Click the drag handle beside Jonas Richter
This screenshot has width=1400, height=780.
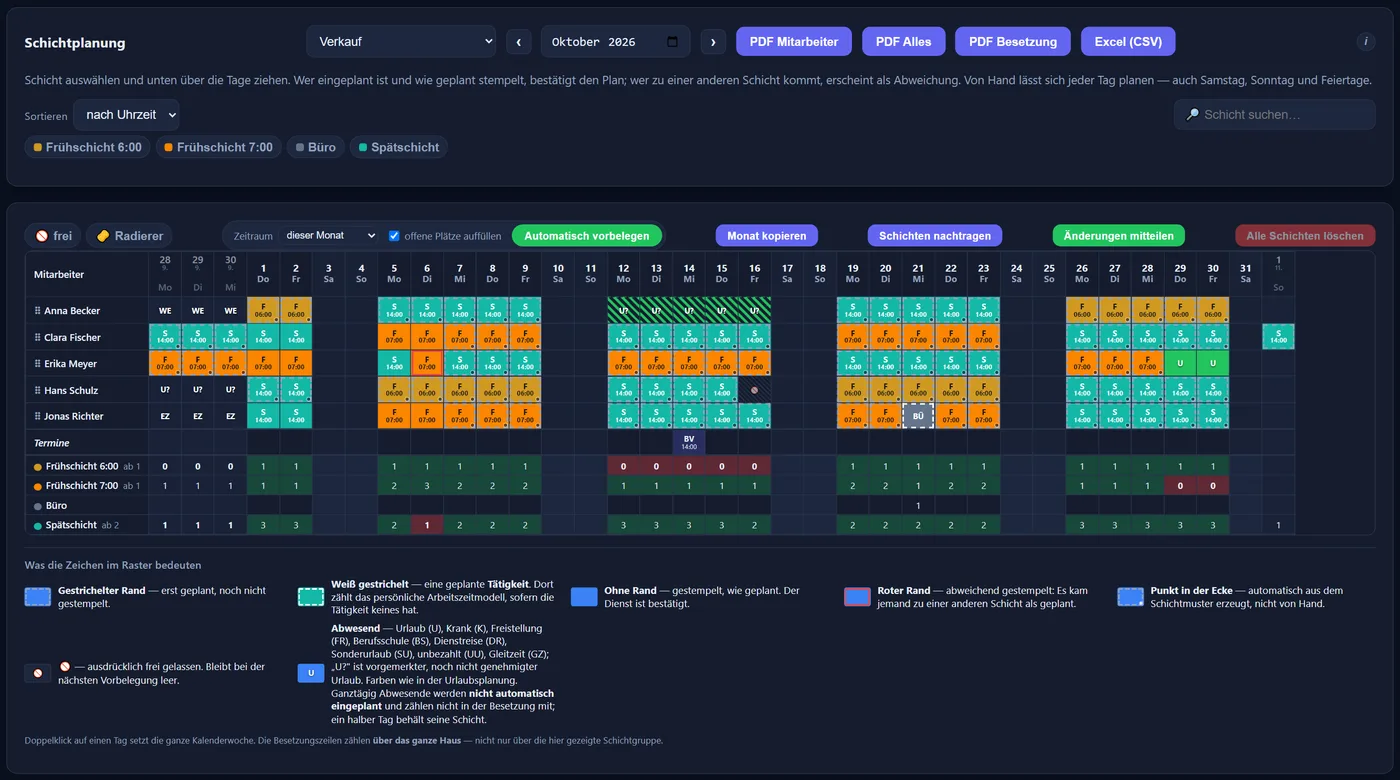(x=38, y=416)
